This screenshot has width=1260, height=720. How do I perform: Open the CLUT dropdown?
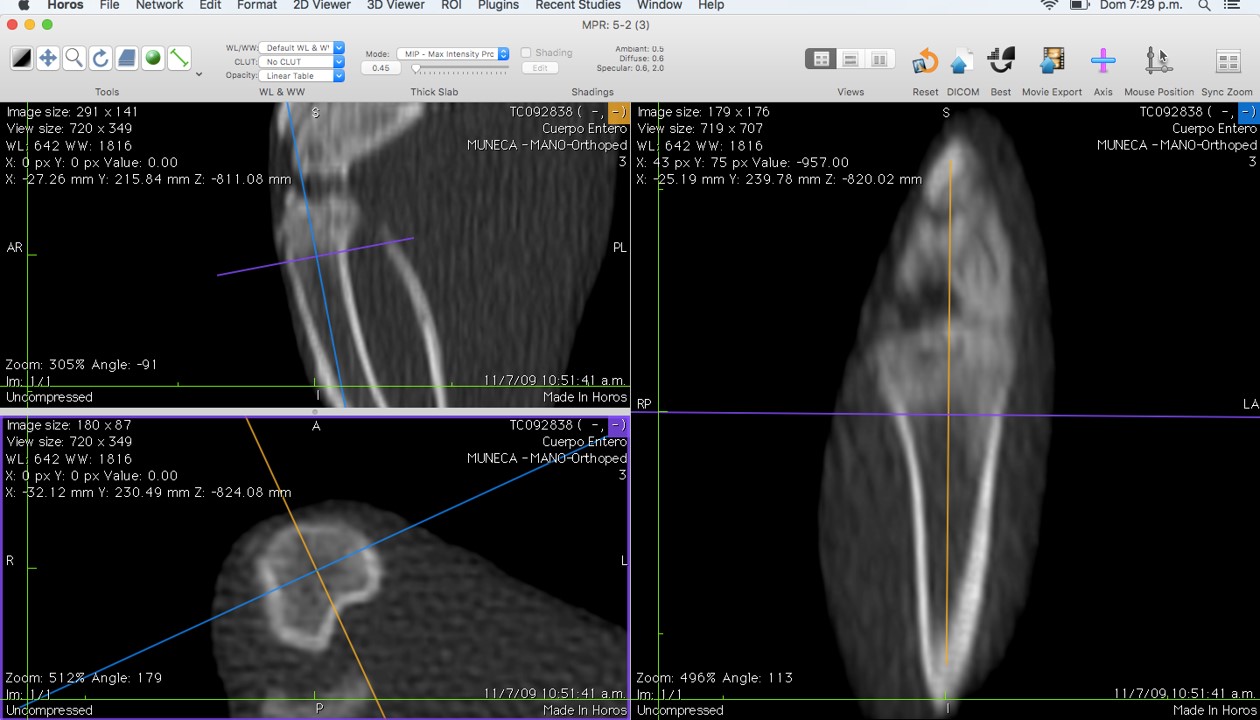click(301, 62)
